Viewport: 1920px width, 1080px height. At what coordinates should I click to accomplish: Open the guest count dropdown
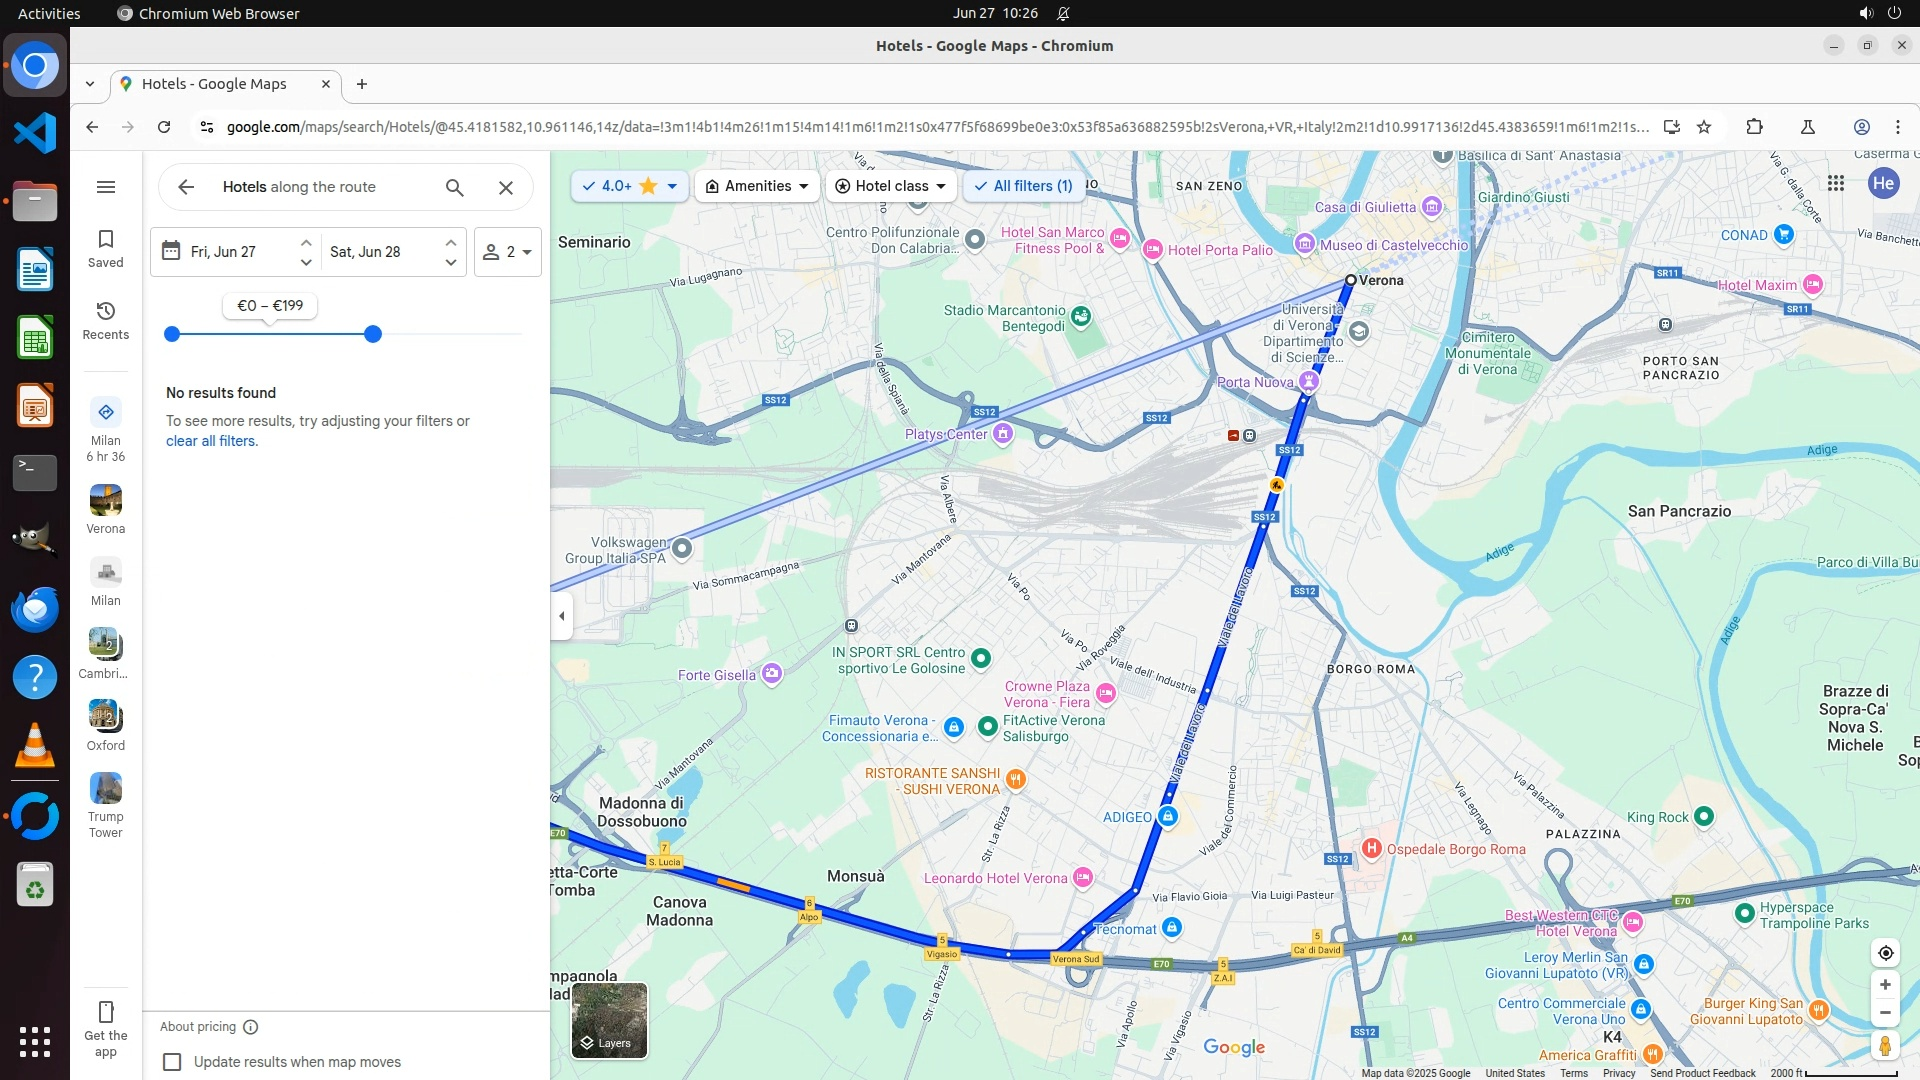coord(508,252)
